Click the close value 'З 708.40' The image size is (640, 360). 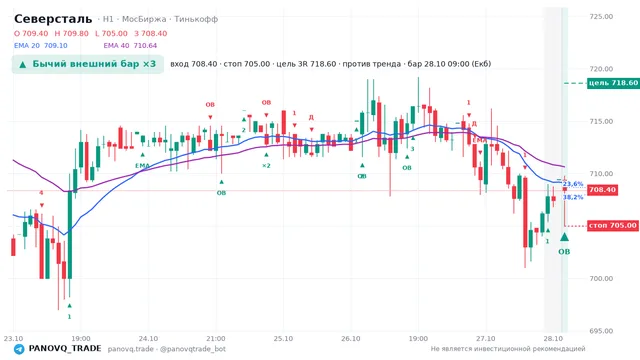coord(151,33)
